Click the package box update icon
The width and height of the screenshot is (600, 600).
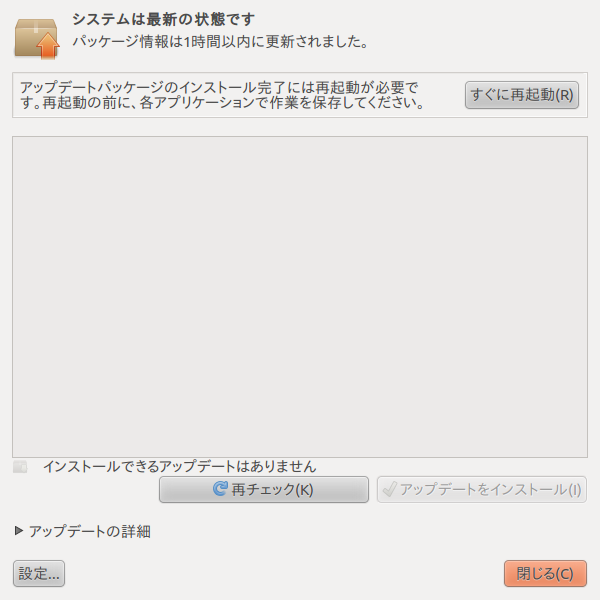click(x=37, y=38)
